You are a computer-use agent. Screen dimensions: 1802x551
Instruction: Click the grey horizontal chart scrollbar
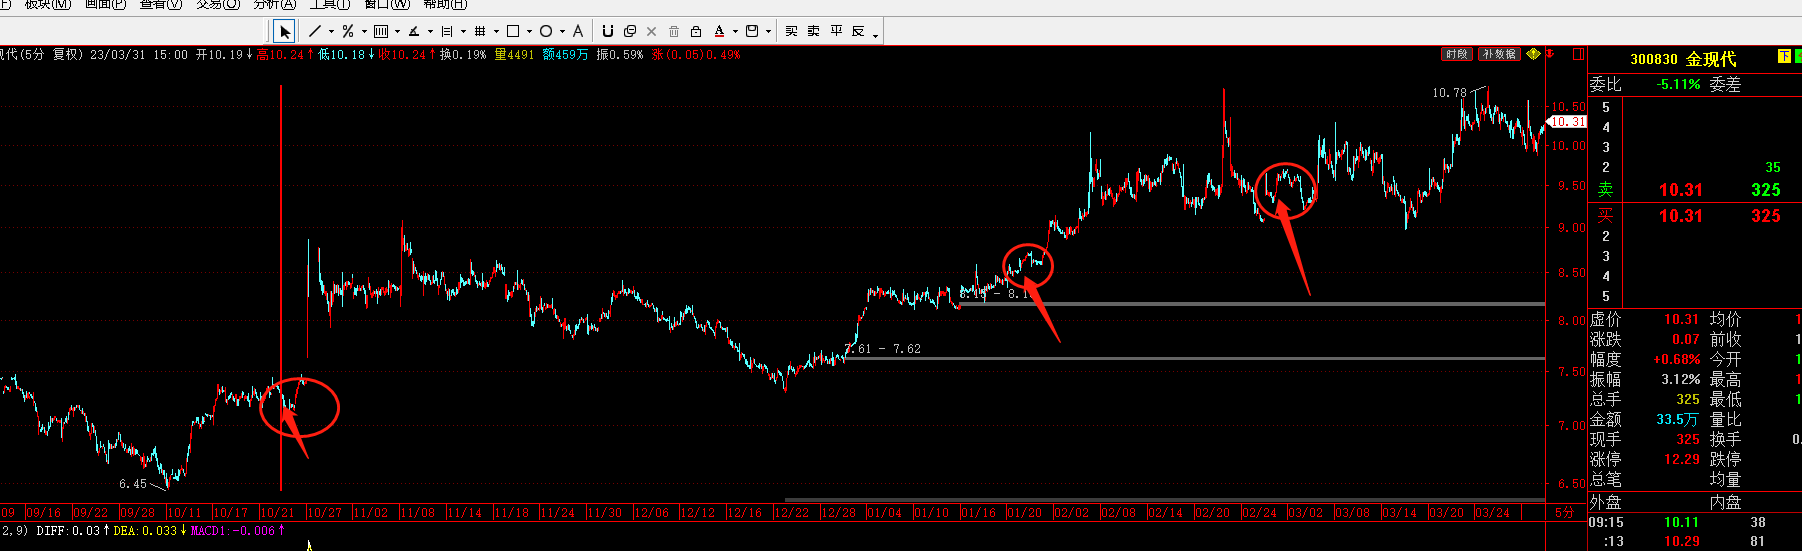coord(1165,500)
